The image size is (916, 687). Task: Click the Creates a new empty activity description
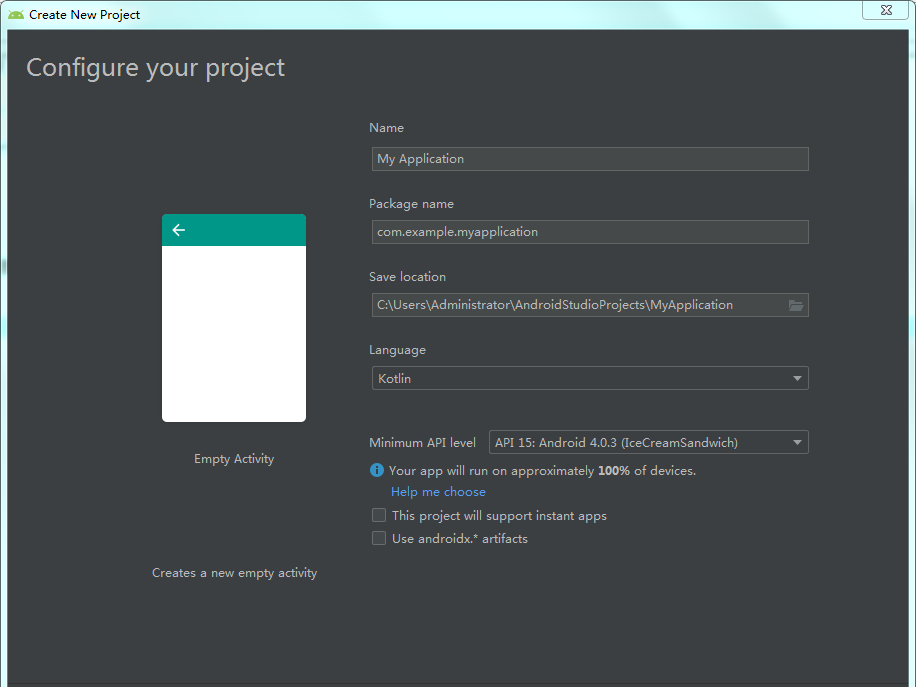tap(234, 573)
